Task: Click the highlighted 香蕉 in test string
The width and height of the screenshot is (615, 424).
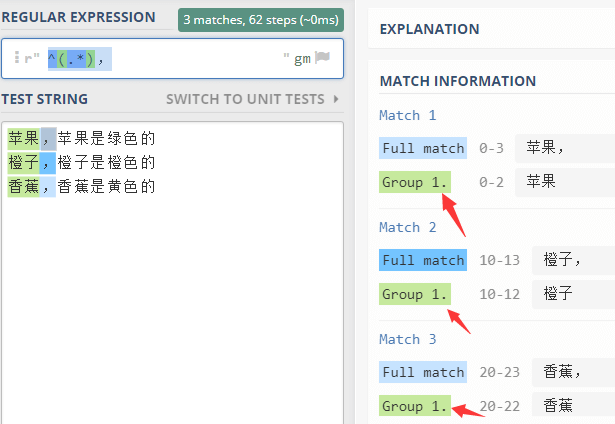Action: pyautogui.click(x=24, y=186)
